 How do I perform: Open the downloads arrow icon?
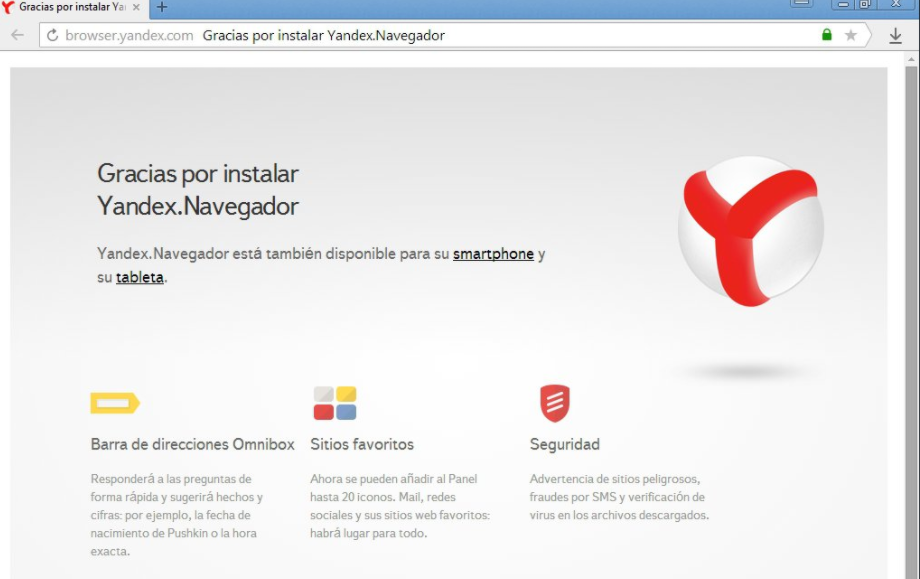click(x=895, y=35)
